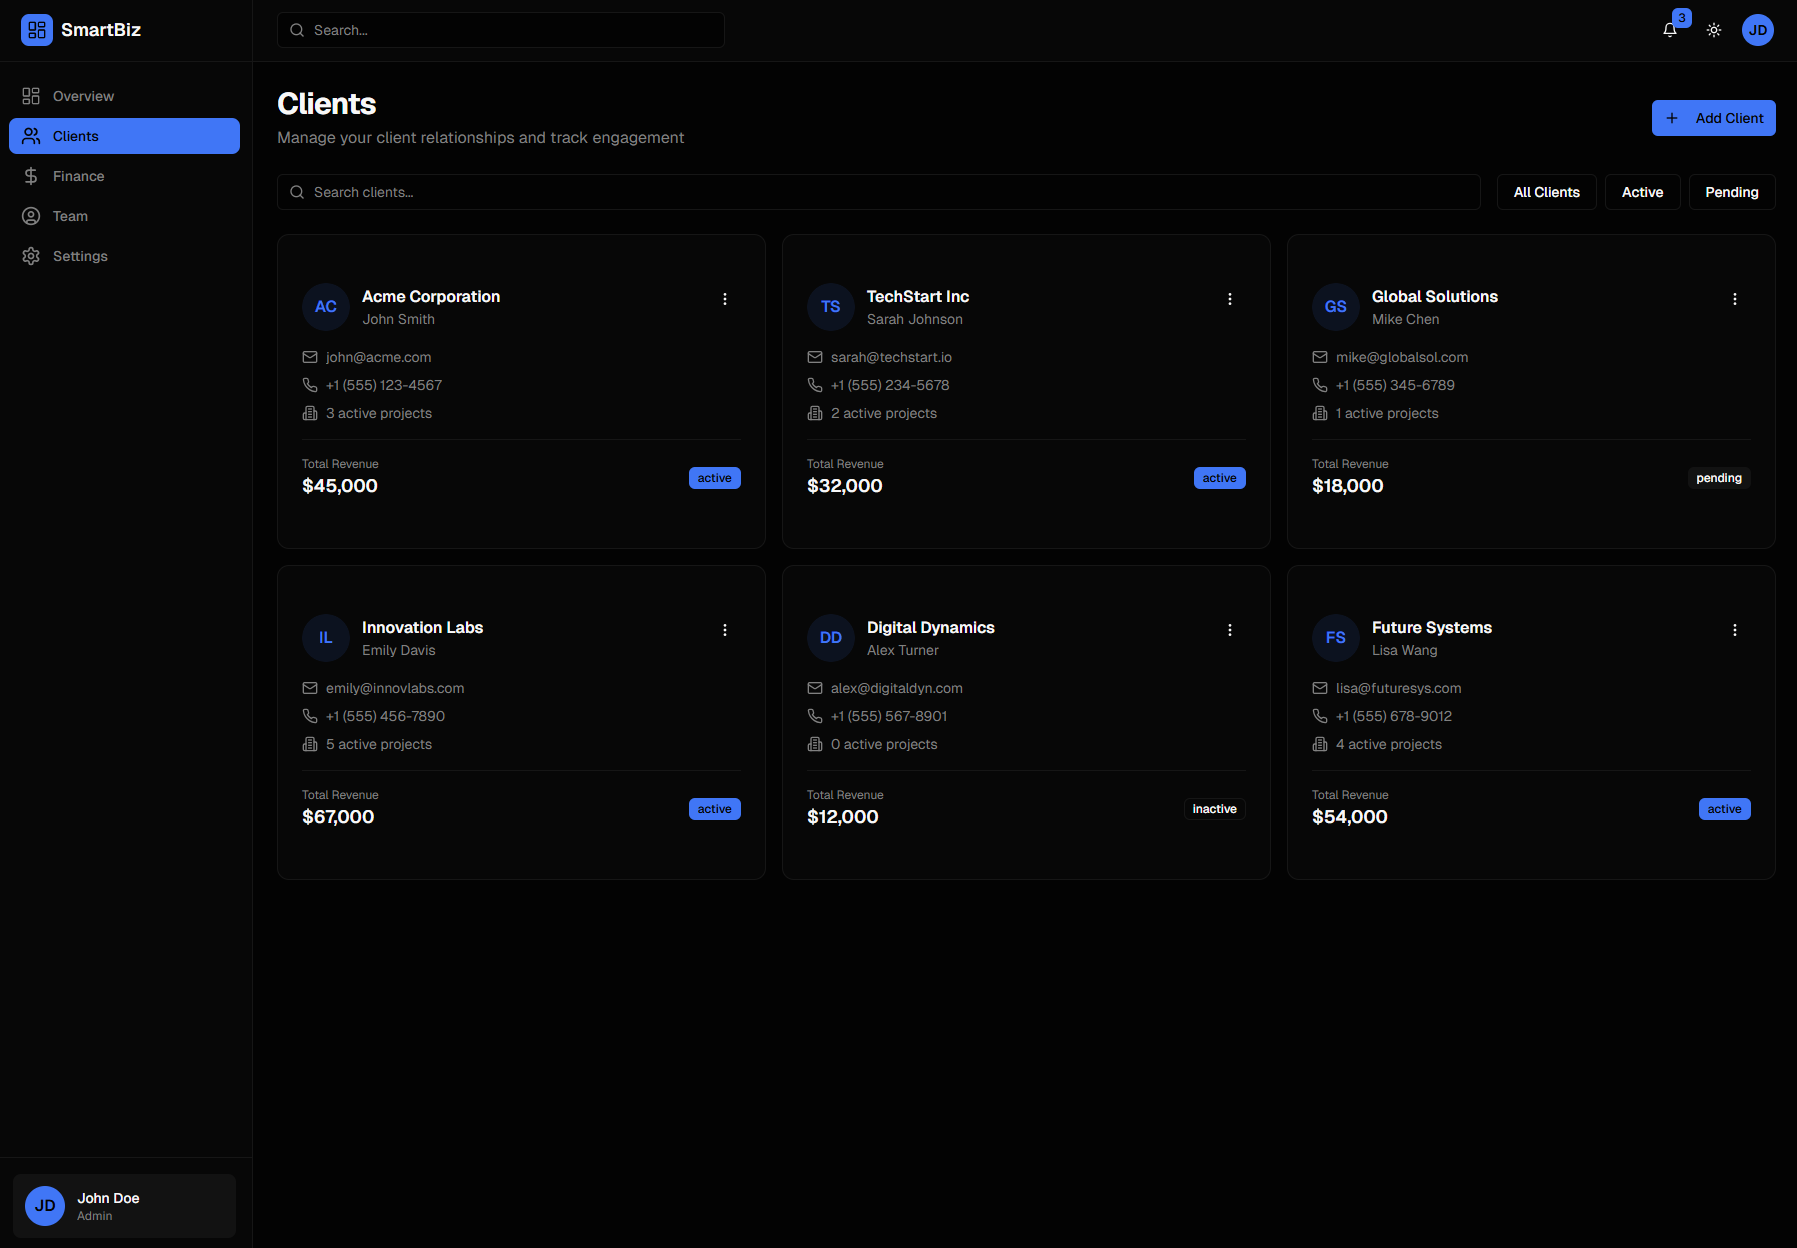
Task: Switch to the Pending clients filter
Action: 1731,191
